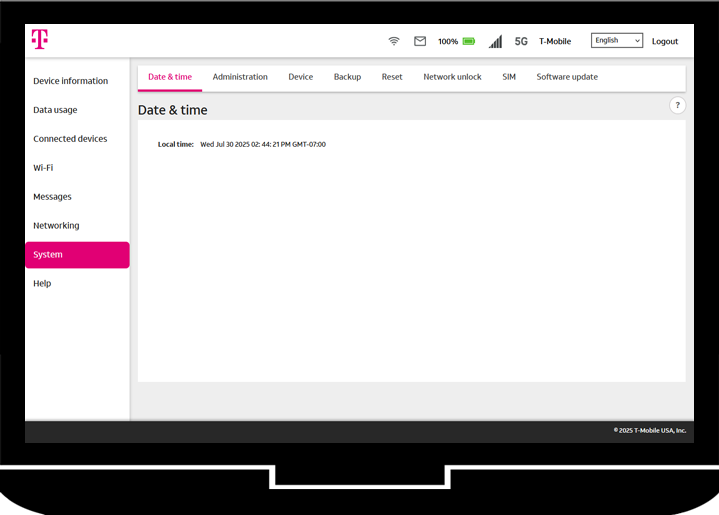Image resolution: width=719 pixels, height=515 pixels.
Task: Select the SIM tab
Action: coord(509,77)
